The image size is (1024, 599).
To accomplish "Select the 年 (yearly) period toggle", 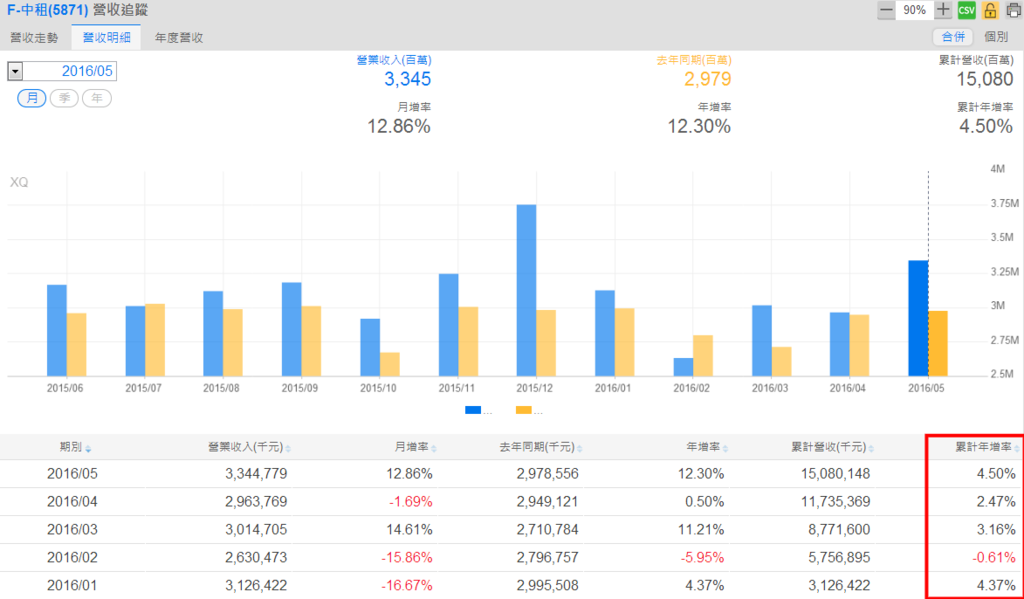I will pyautogui.click(x=97, y=99).
